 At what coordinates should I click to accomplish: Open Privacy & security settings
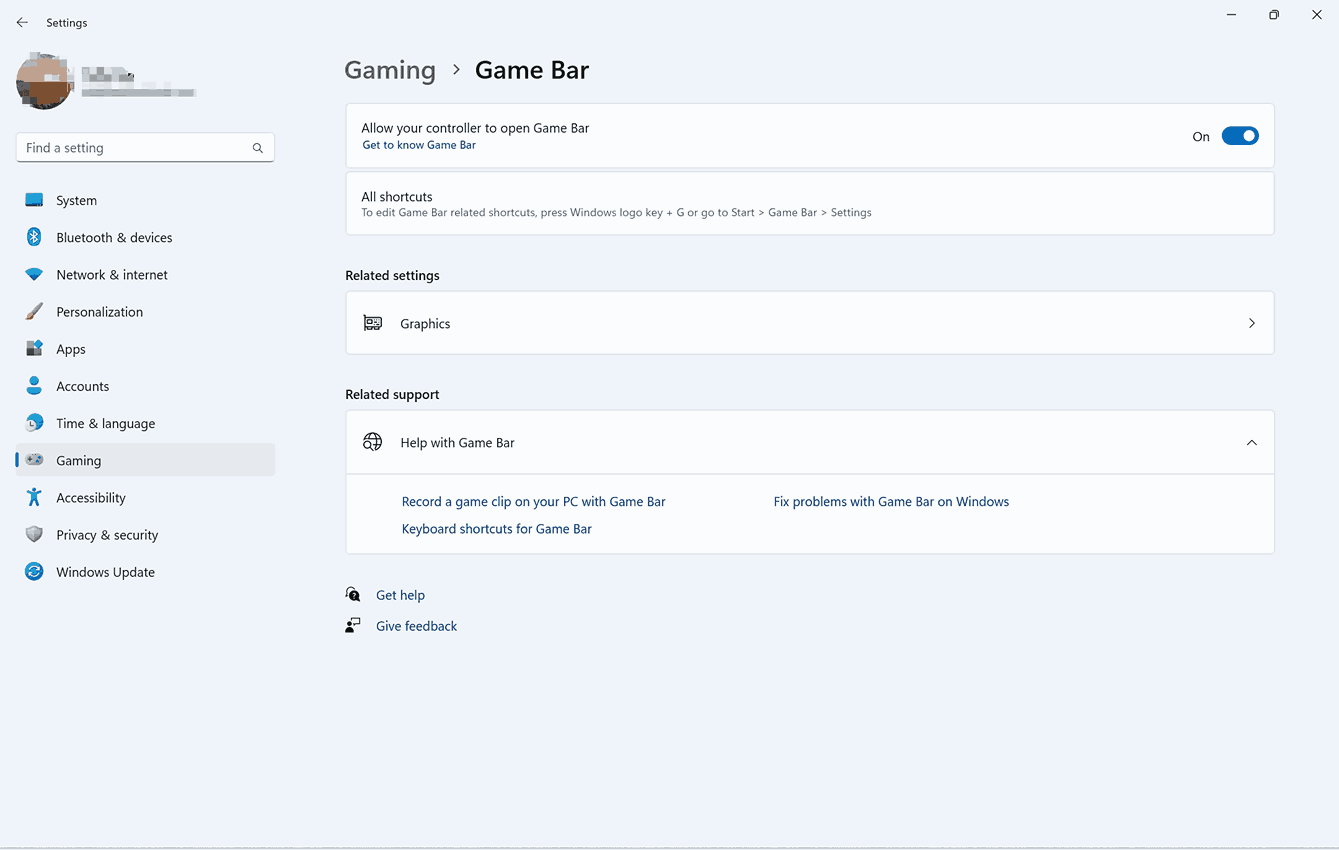click(x=145, y=534)
